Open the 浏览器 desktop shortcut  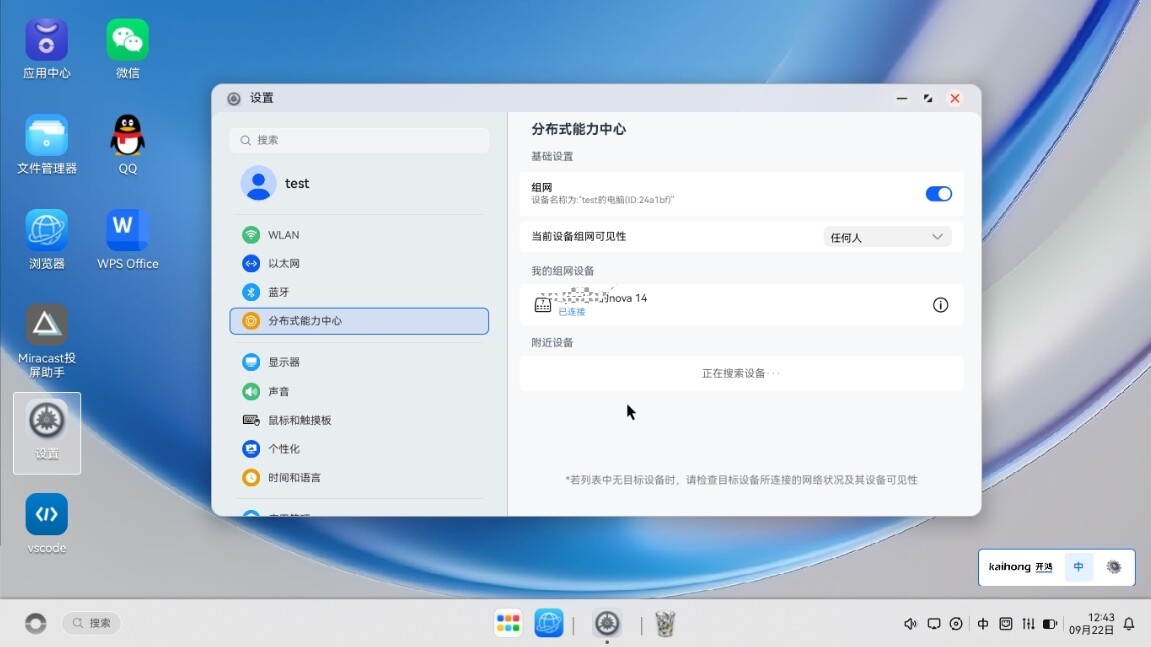click(46, 239)
